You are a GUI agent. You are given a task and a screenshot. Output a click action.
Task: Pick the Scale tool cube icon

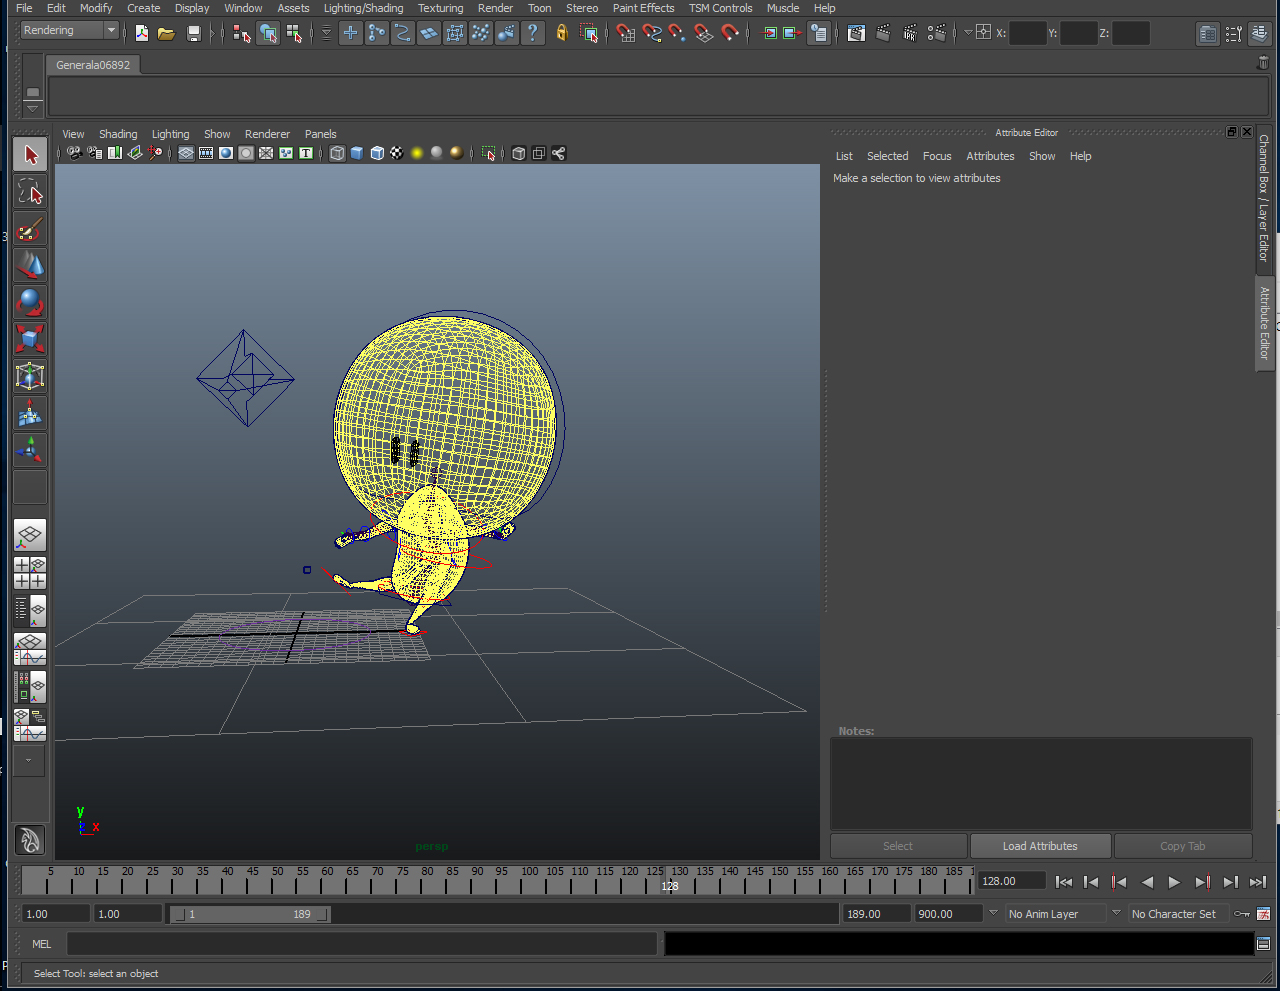point(30,339)
